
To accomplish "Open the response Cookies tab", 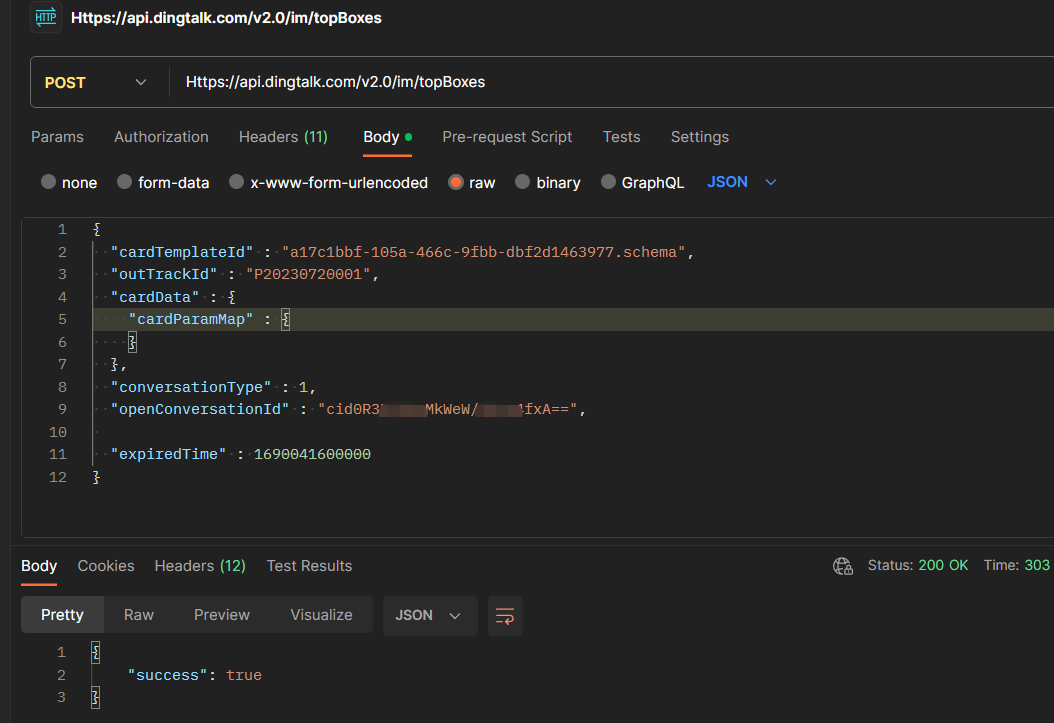I will click(x=106, y=566).
